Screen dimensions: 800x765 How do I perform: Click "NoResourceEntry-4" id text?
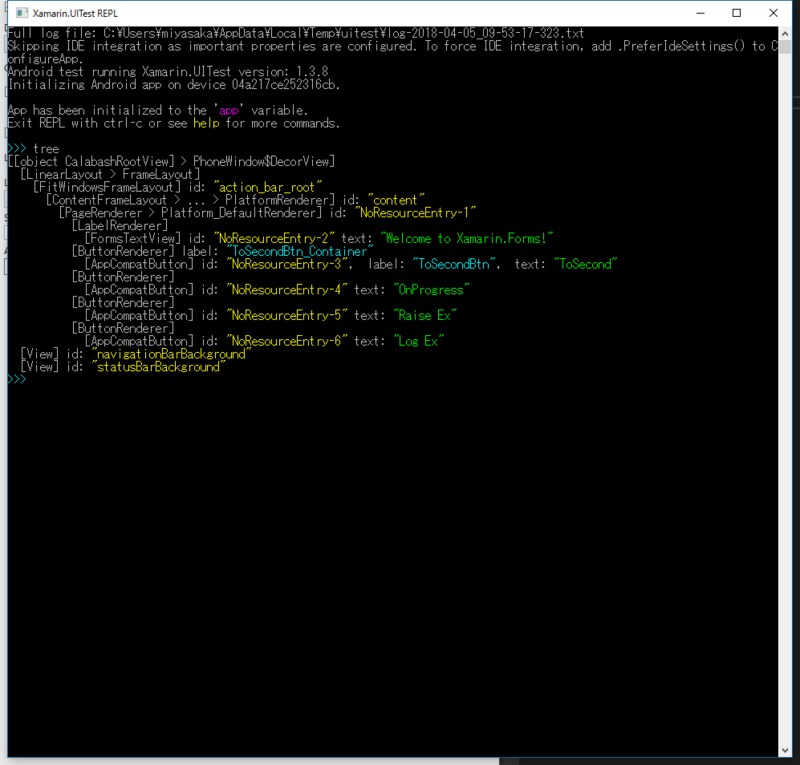coord(287,290)
